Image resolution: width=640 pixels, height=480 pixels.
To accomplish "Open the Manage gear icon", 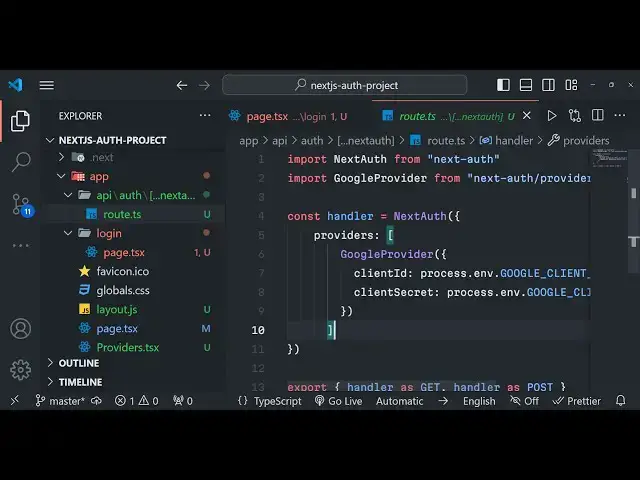I will pos(20,370).
